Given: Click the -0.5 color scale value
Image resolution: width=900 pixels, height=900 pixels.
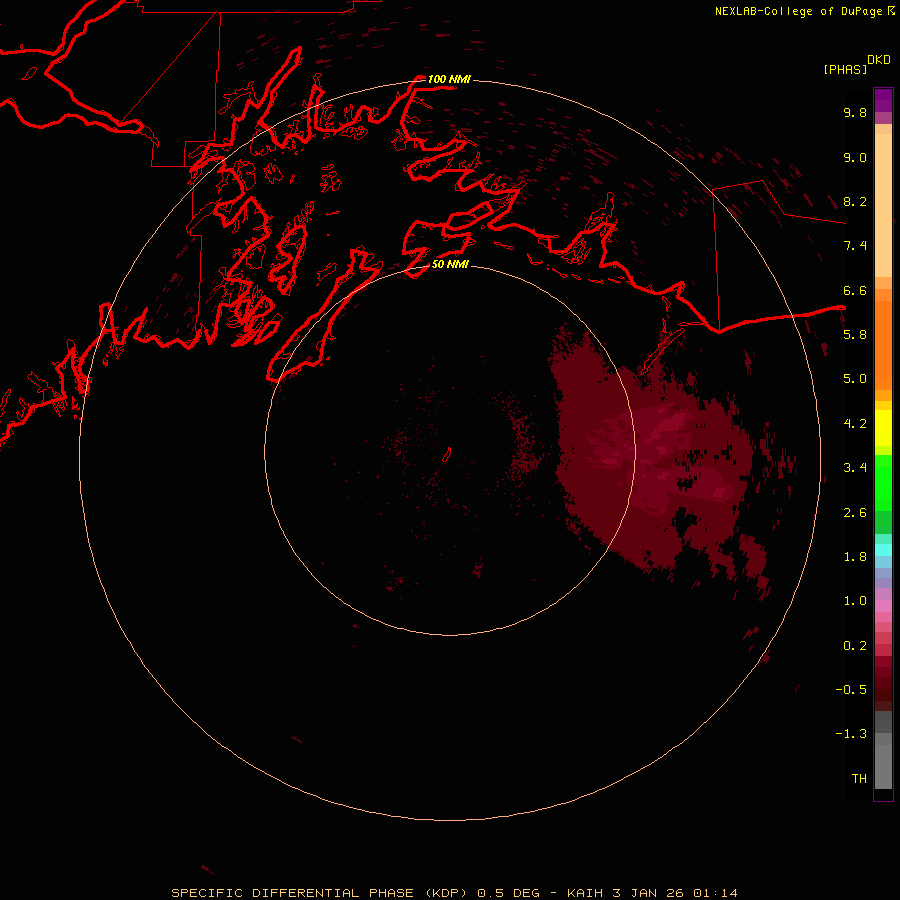Looking at the screenshot, I should pyautogui.click(x=851, y=689).
